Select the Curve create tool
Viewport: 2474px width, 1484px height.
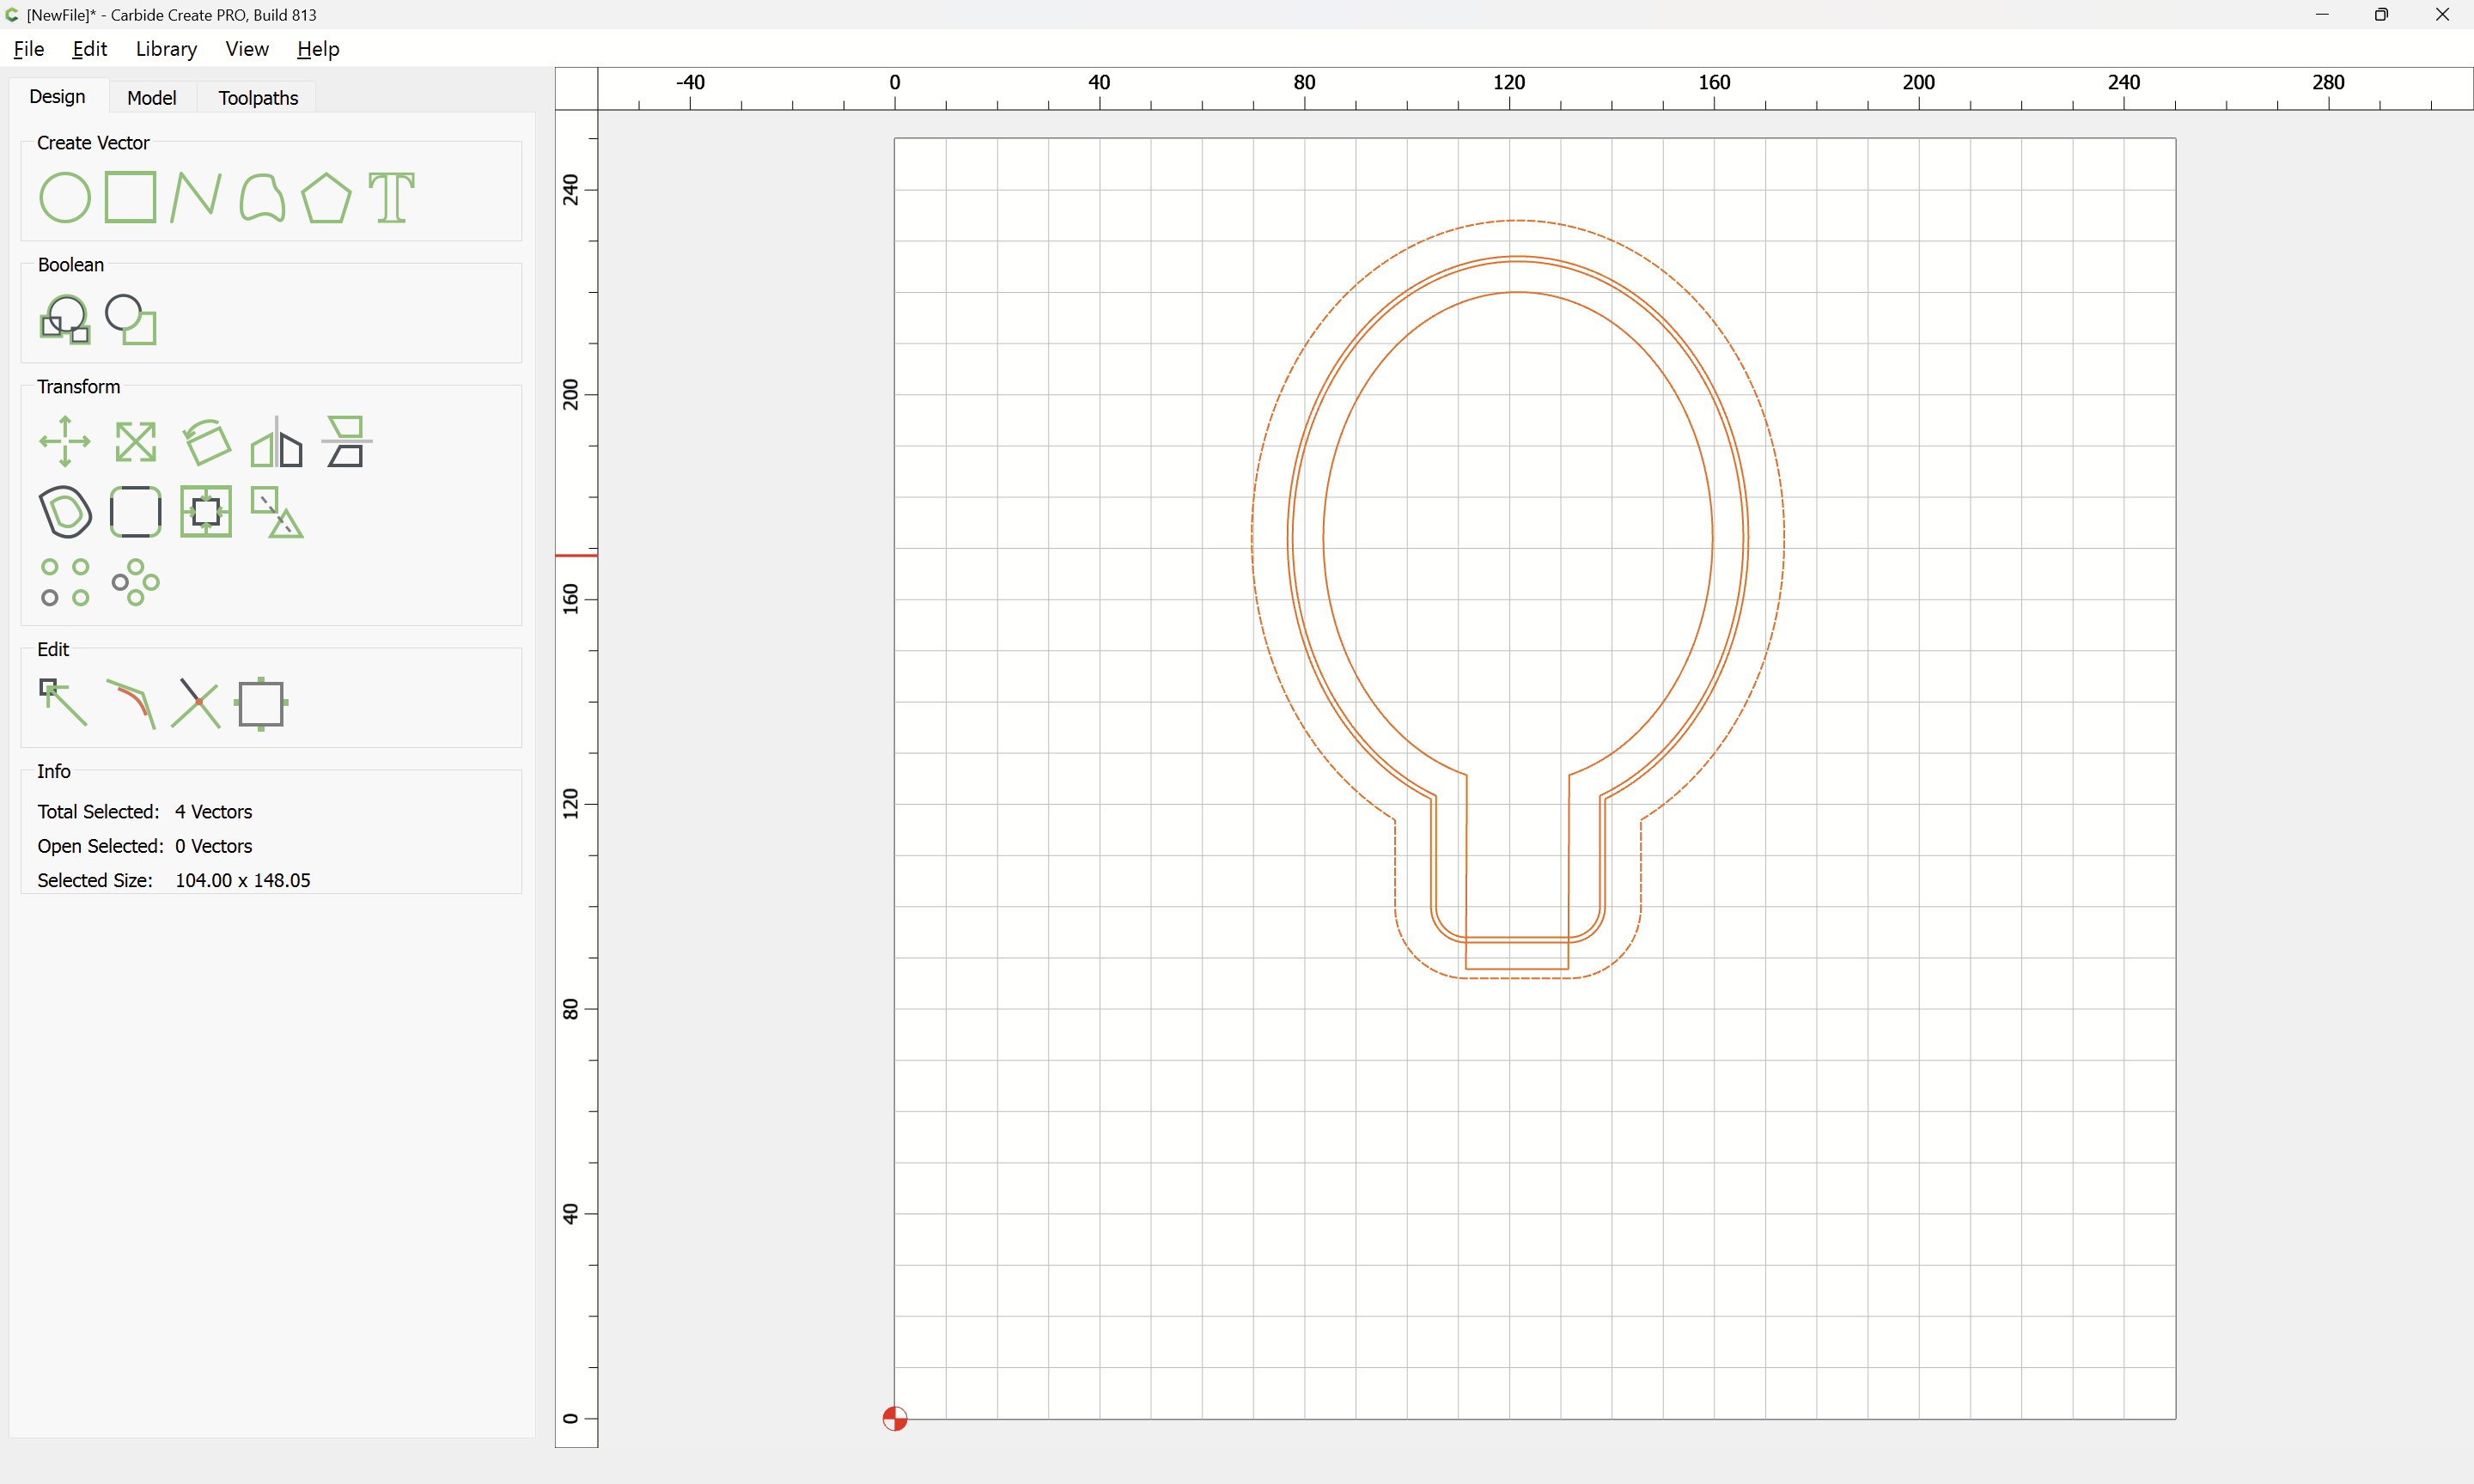[261, 197]
